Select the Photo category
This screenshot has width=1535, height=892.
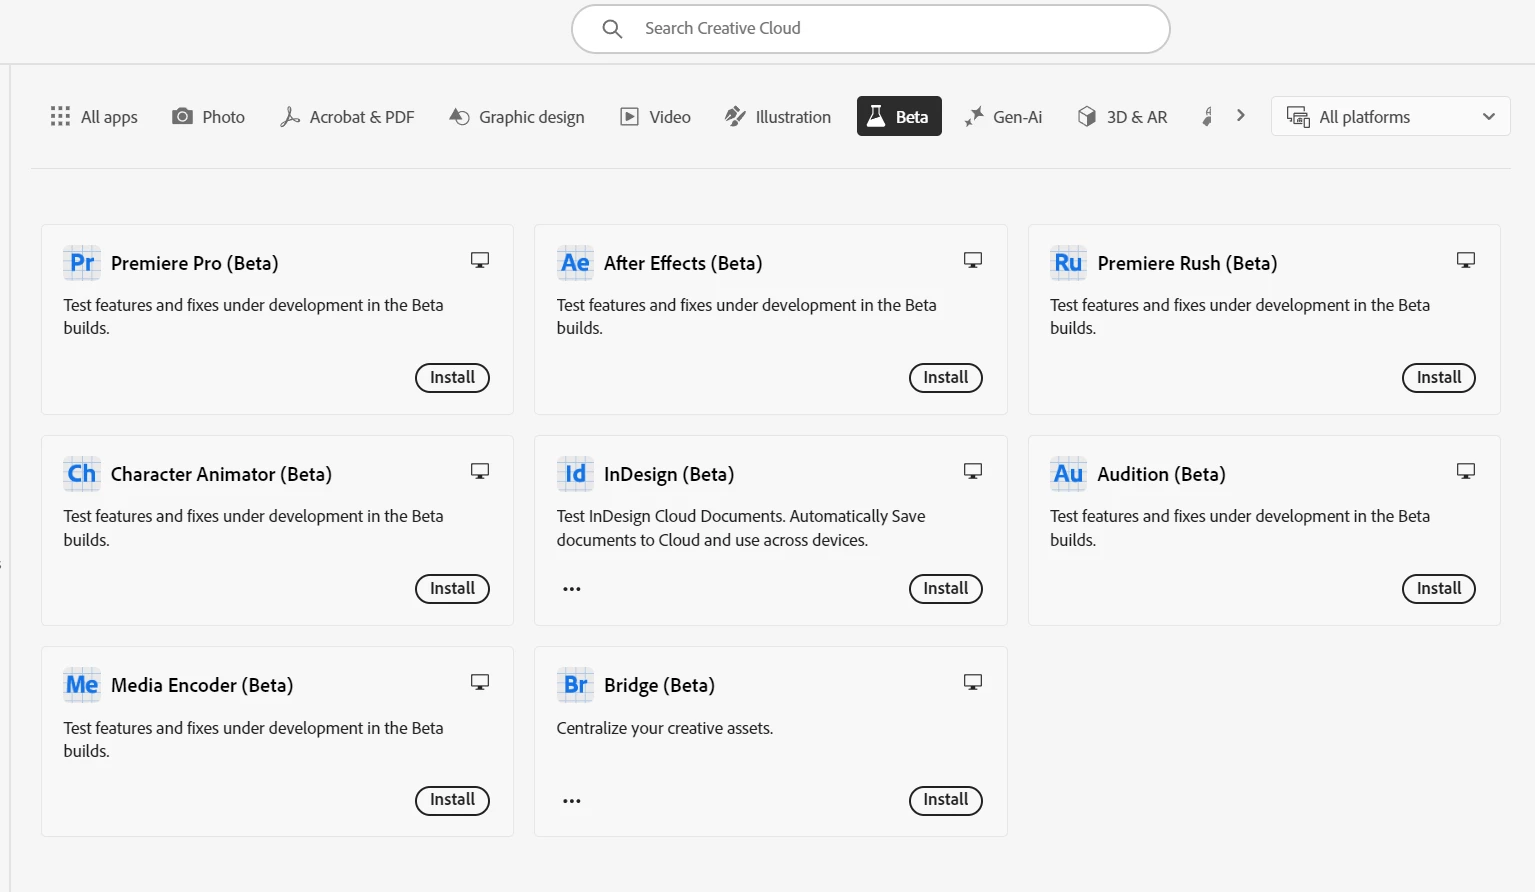pos(208,117)
